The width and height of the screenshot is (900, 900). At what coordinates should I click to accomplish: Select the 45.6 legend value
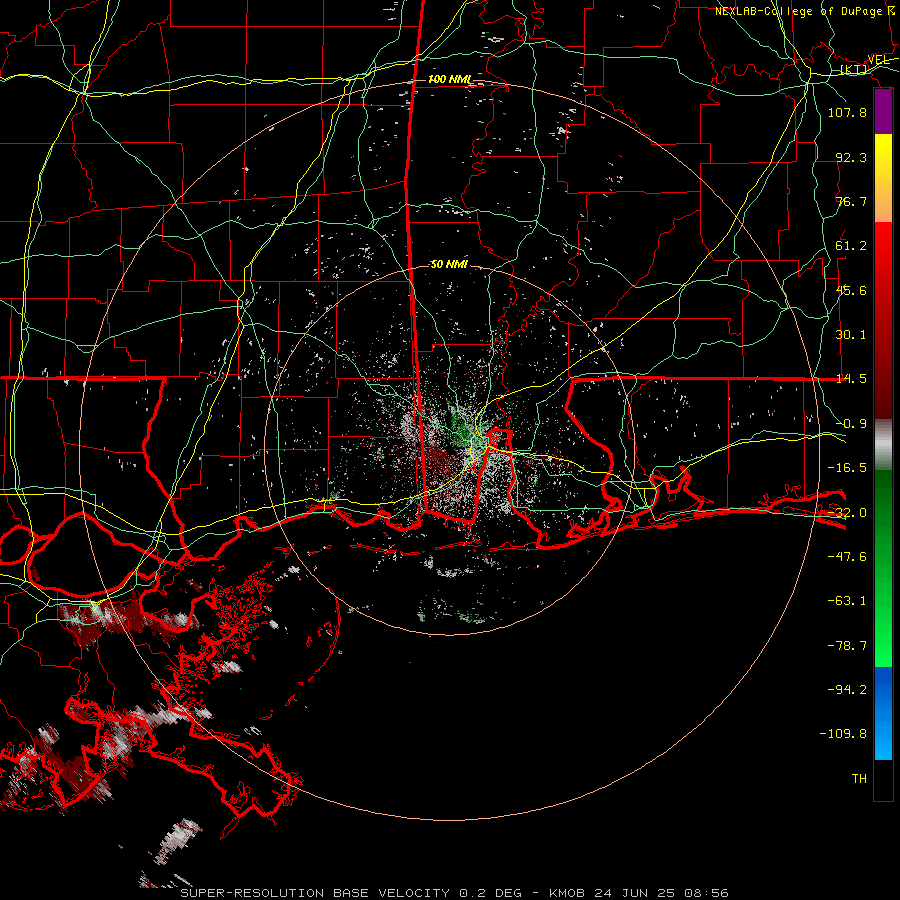(851, 290)
